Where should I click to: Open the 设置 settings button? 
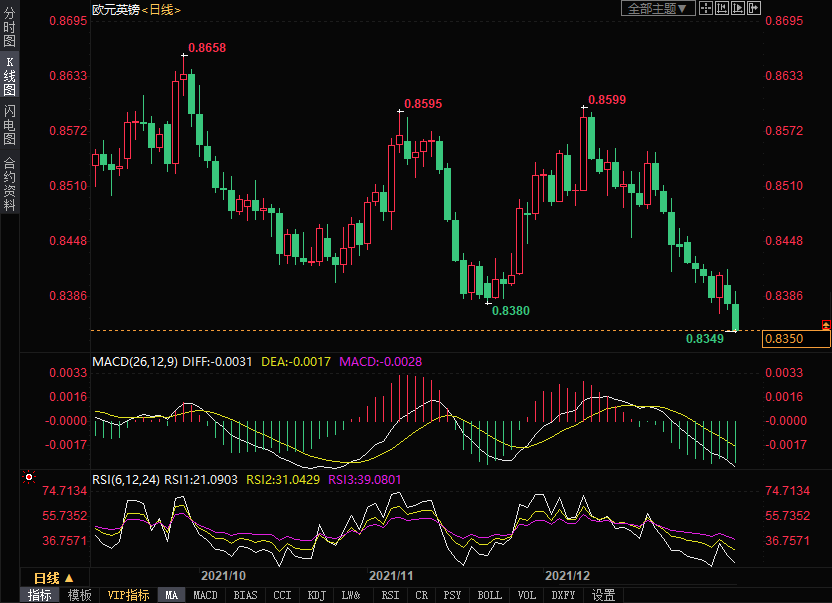coord(603,595)
